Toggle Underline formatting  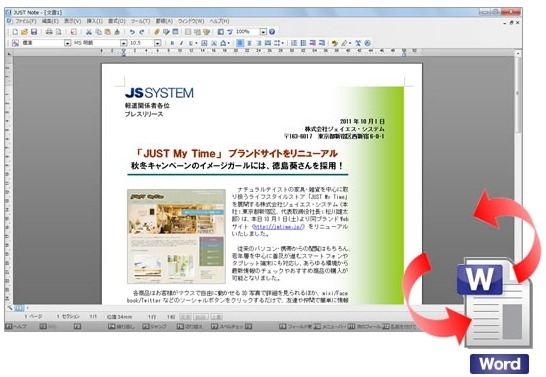pyautogui.click(x=190, y=43)
